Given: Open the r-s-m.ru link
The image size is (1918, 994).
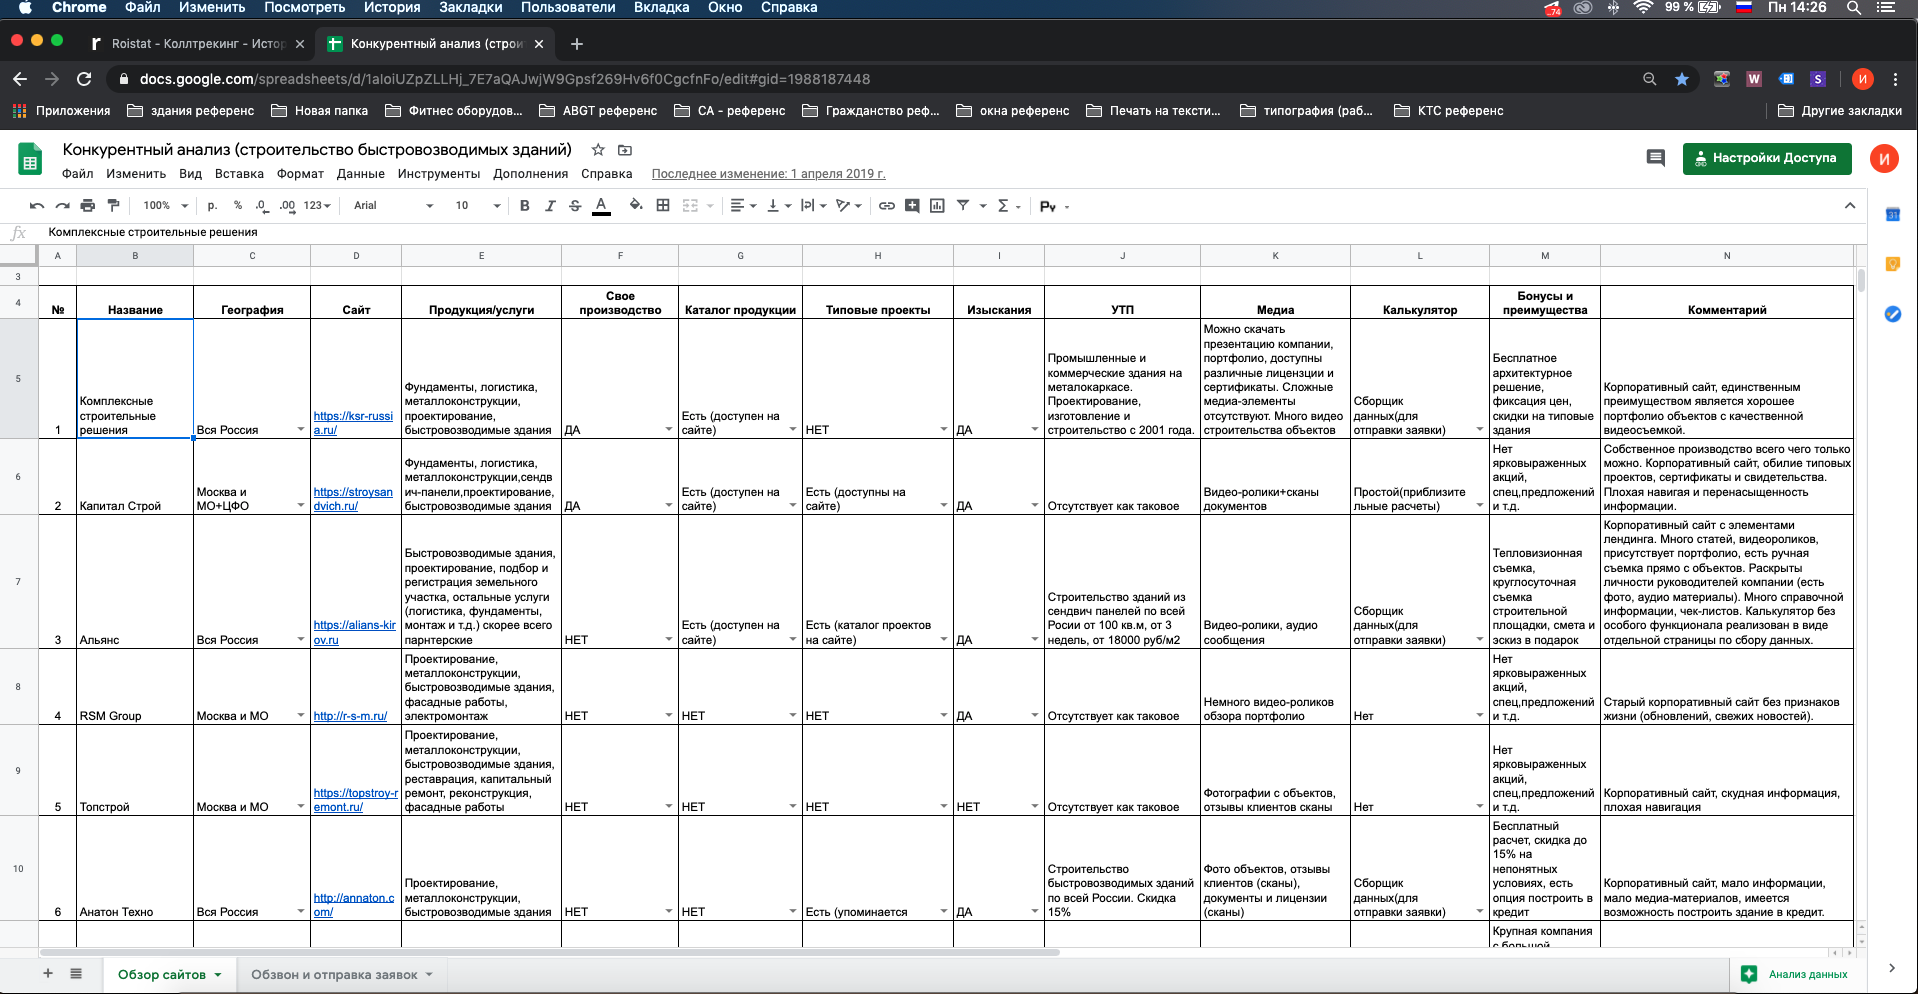Looking at the screenshot, I should click(x=350, y=716).
